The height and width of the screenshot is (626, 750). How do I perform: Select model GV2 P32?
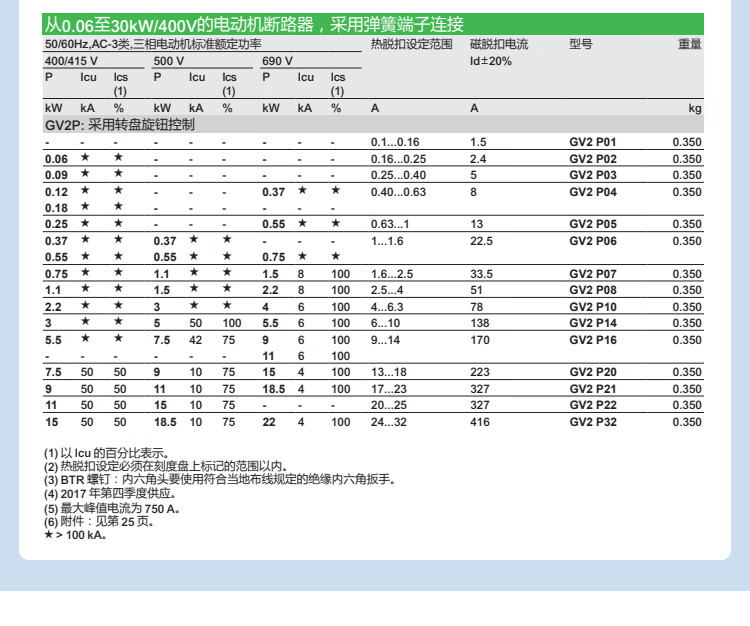593,422
